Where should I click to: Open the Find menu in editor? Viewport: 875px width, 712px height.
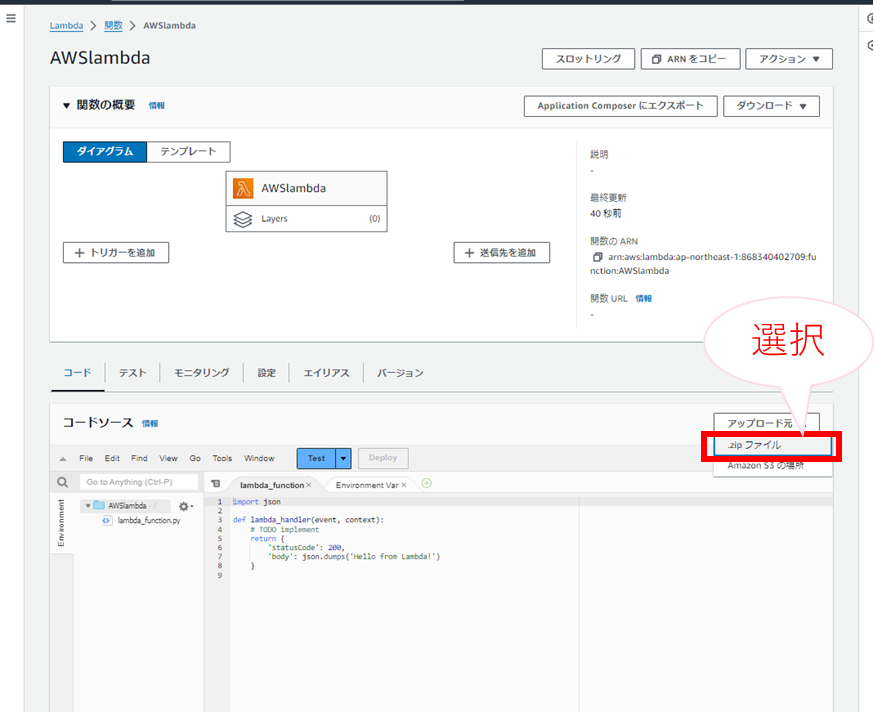139,458
